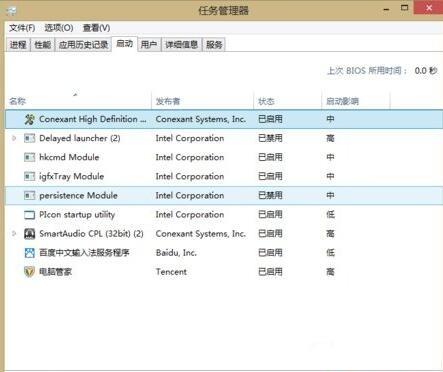Click the Tencent publisher cell
This screenshot has width=443, height=372.
point(171,272)
